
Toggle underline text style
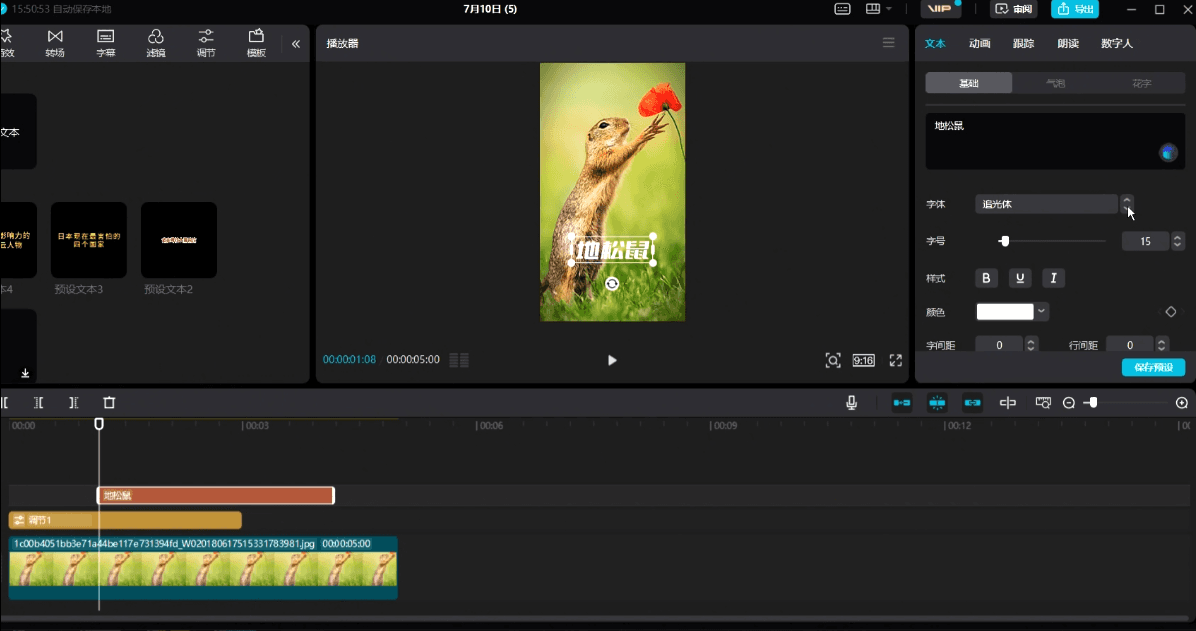pos(1020,278)
